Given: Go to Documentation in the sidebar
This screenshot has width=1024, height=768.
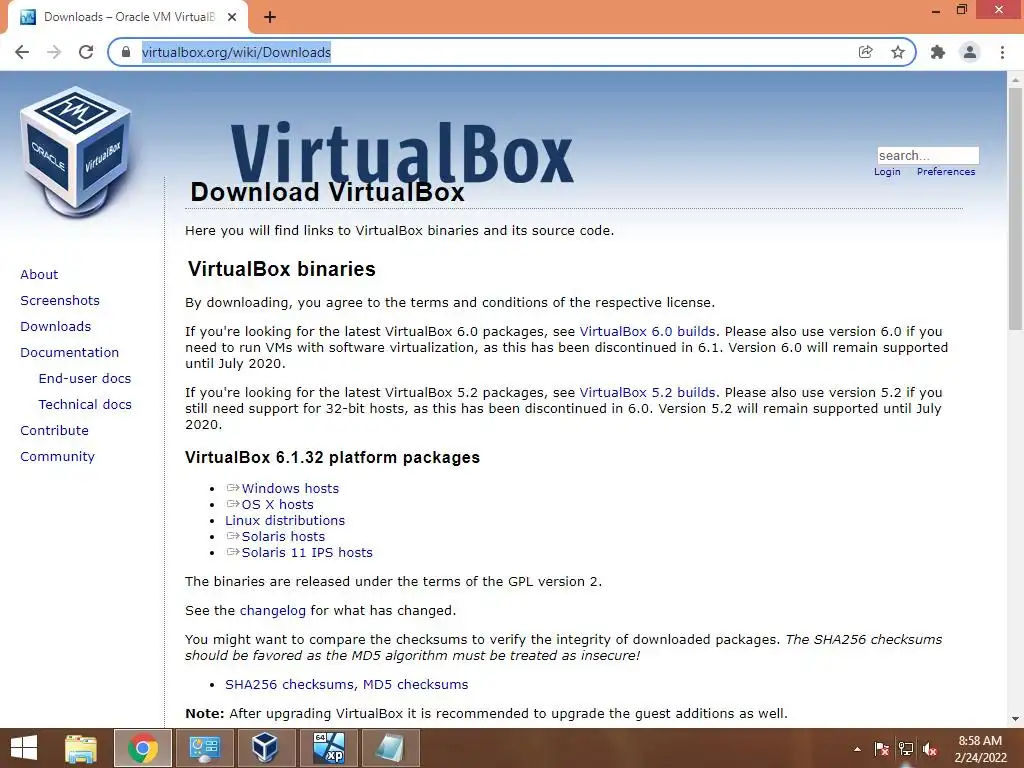Looking at the screenshot, I should point(70,353).
